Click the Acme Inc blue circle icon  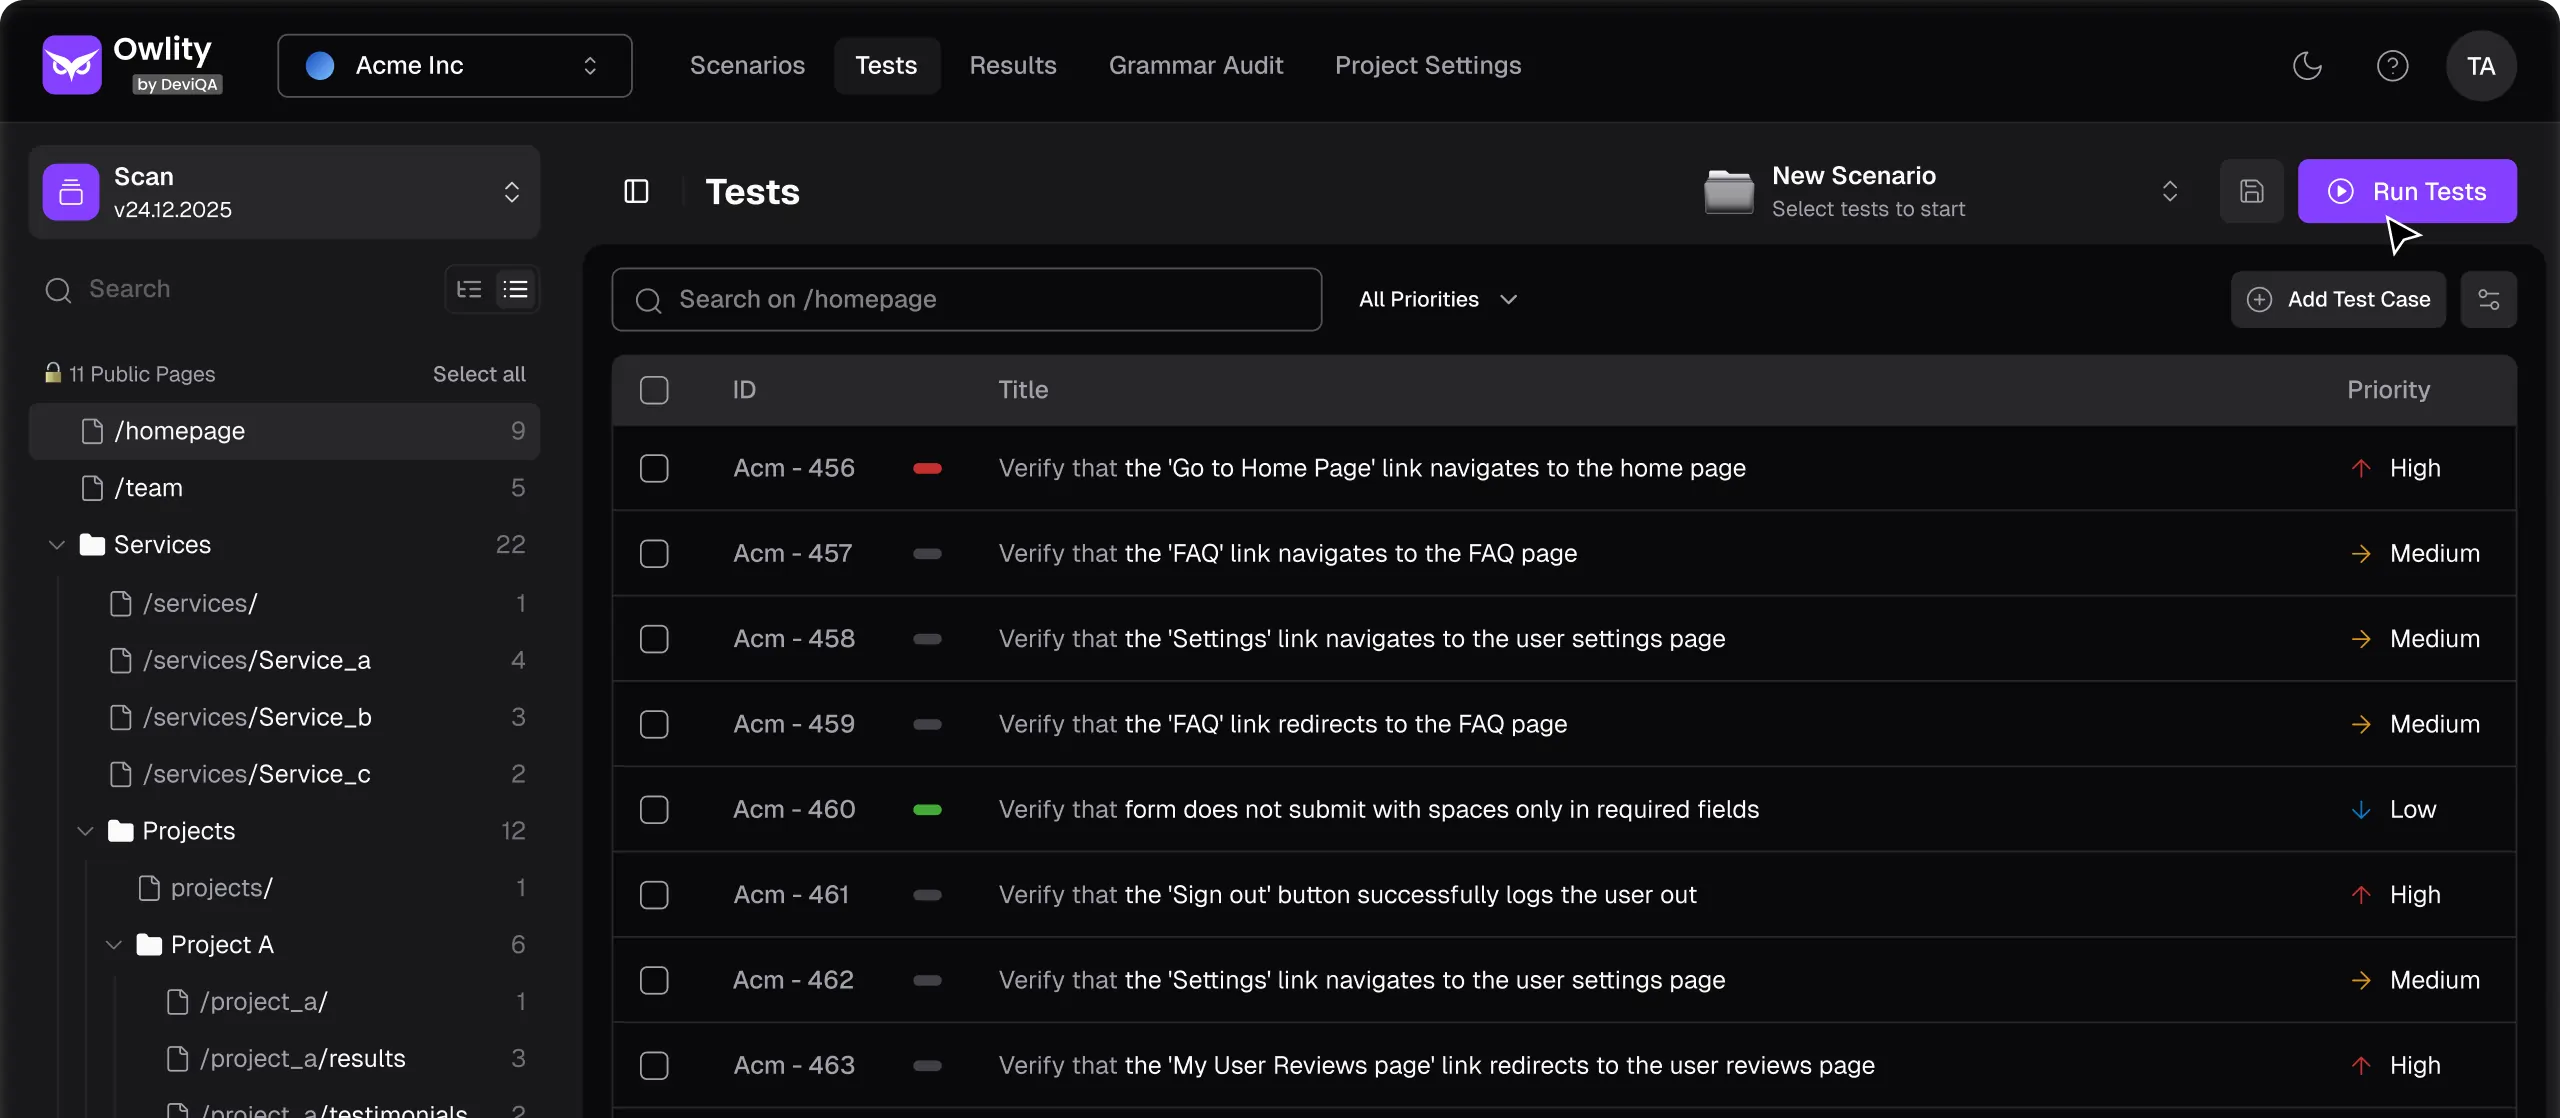tap(320, 66)
